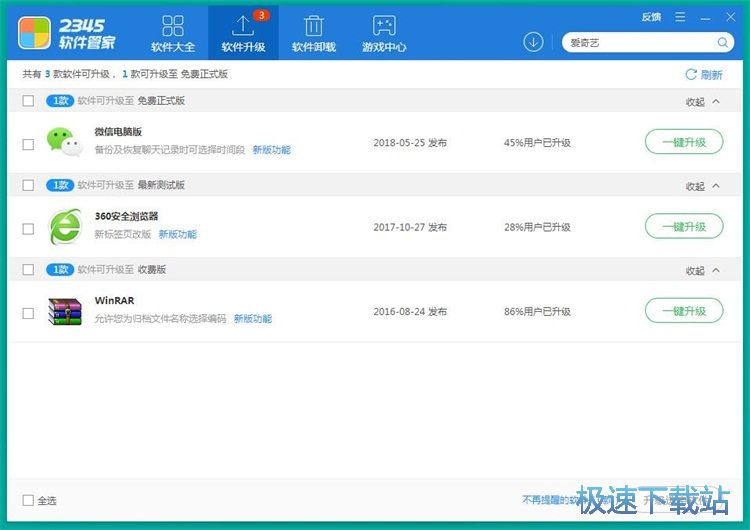The height and width of the screenshot is (530, 750).
Task: Open the 软件卸载 trash tab
Action: pos(314,33)
